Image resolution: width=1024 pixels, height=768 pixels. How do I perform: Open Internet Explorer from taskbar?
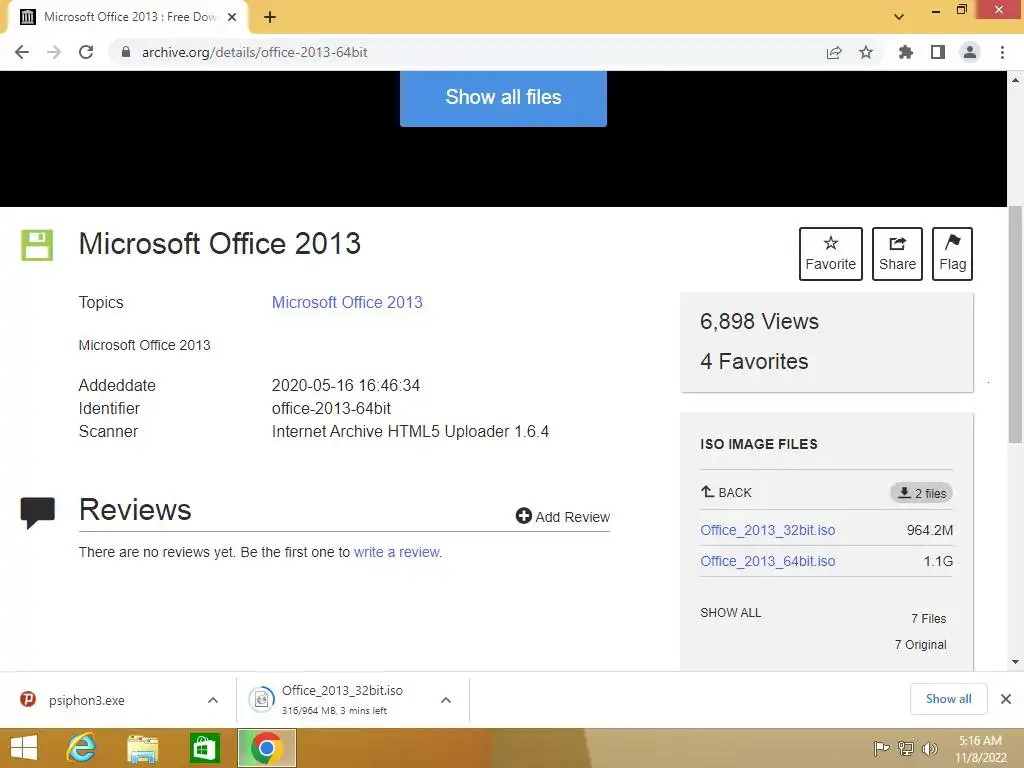pos(81,748)
